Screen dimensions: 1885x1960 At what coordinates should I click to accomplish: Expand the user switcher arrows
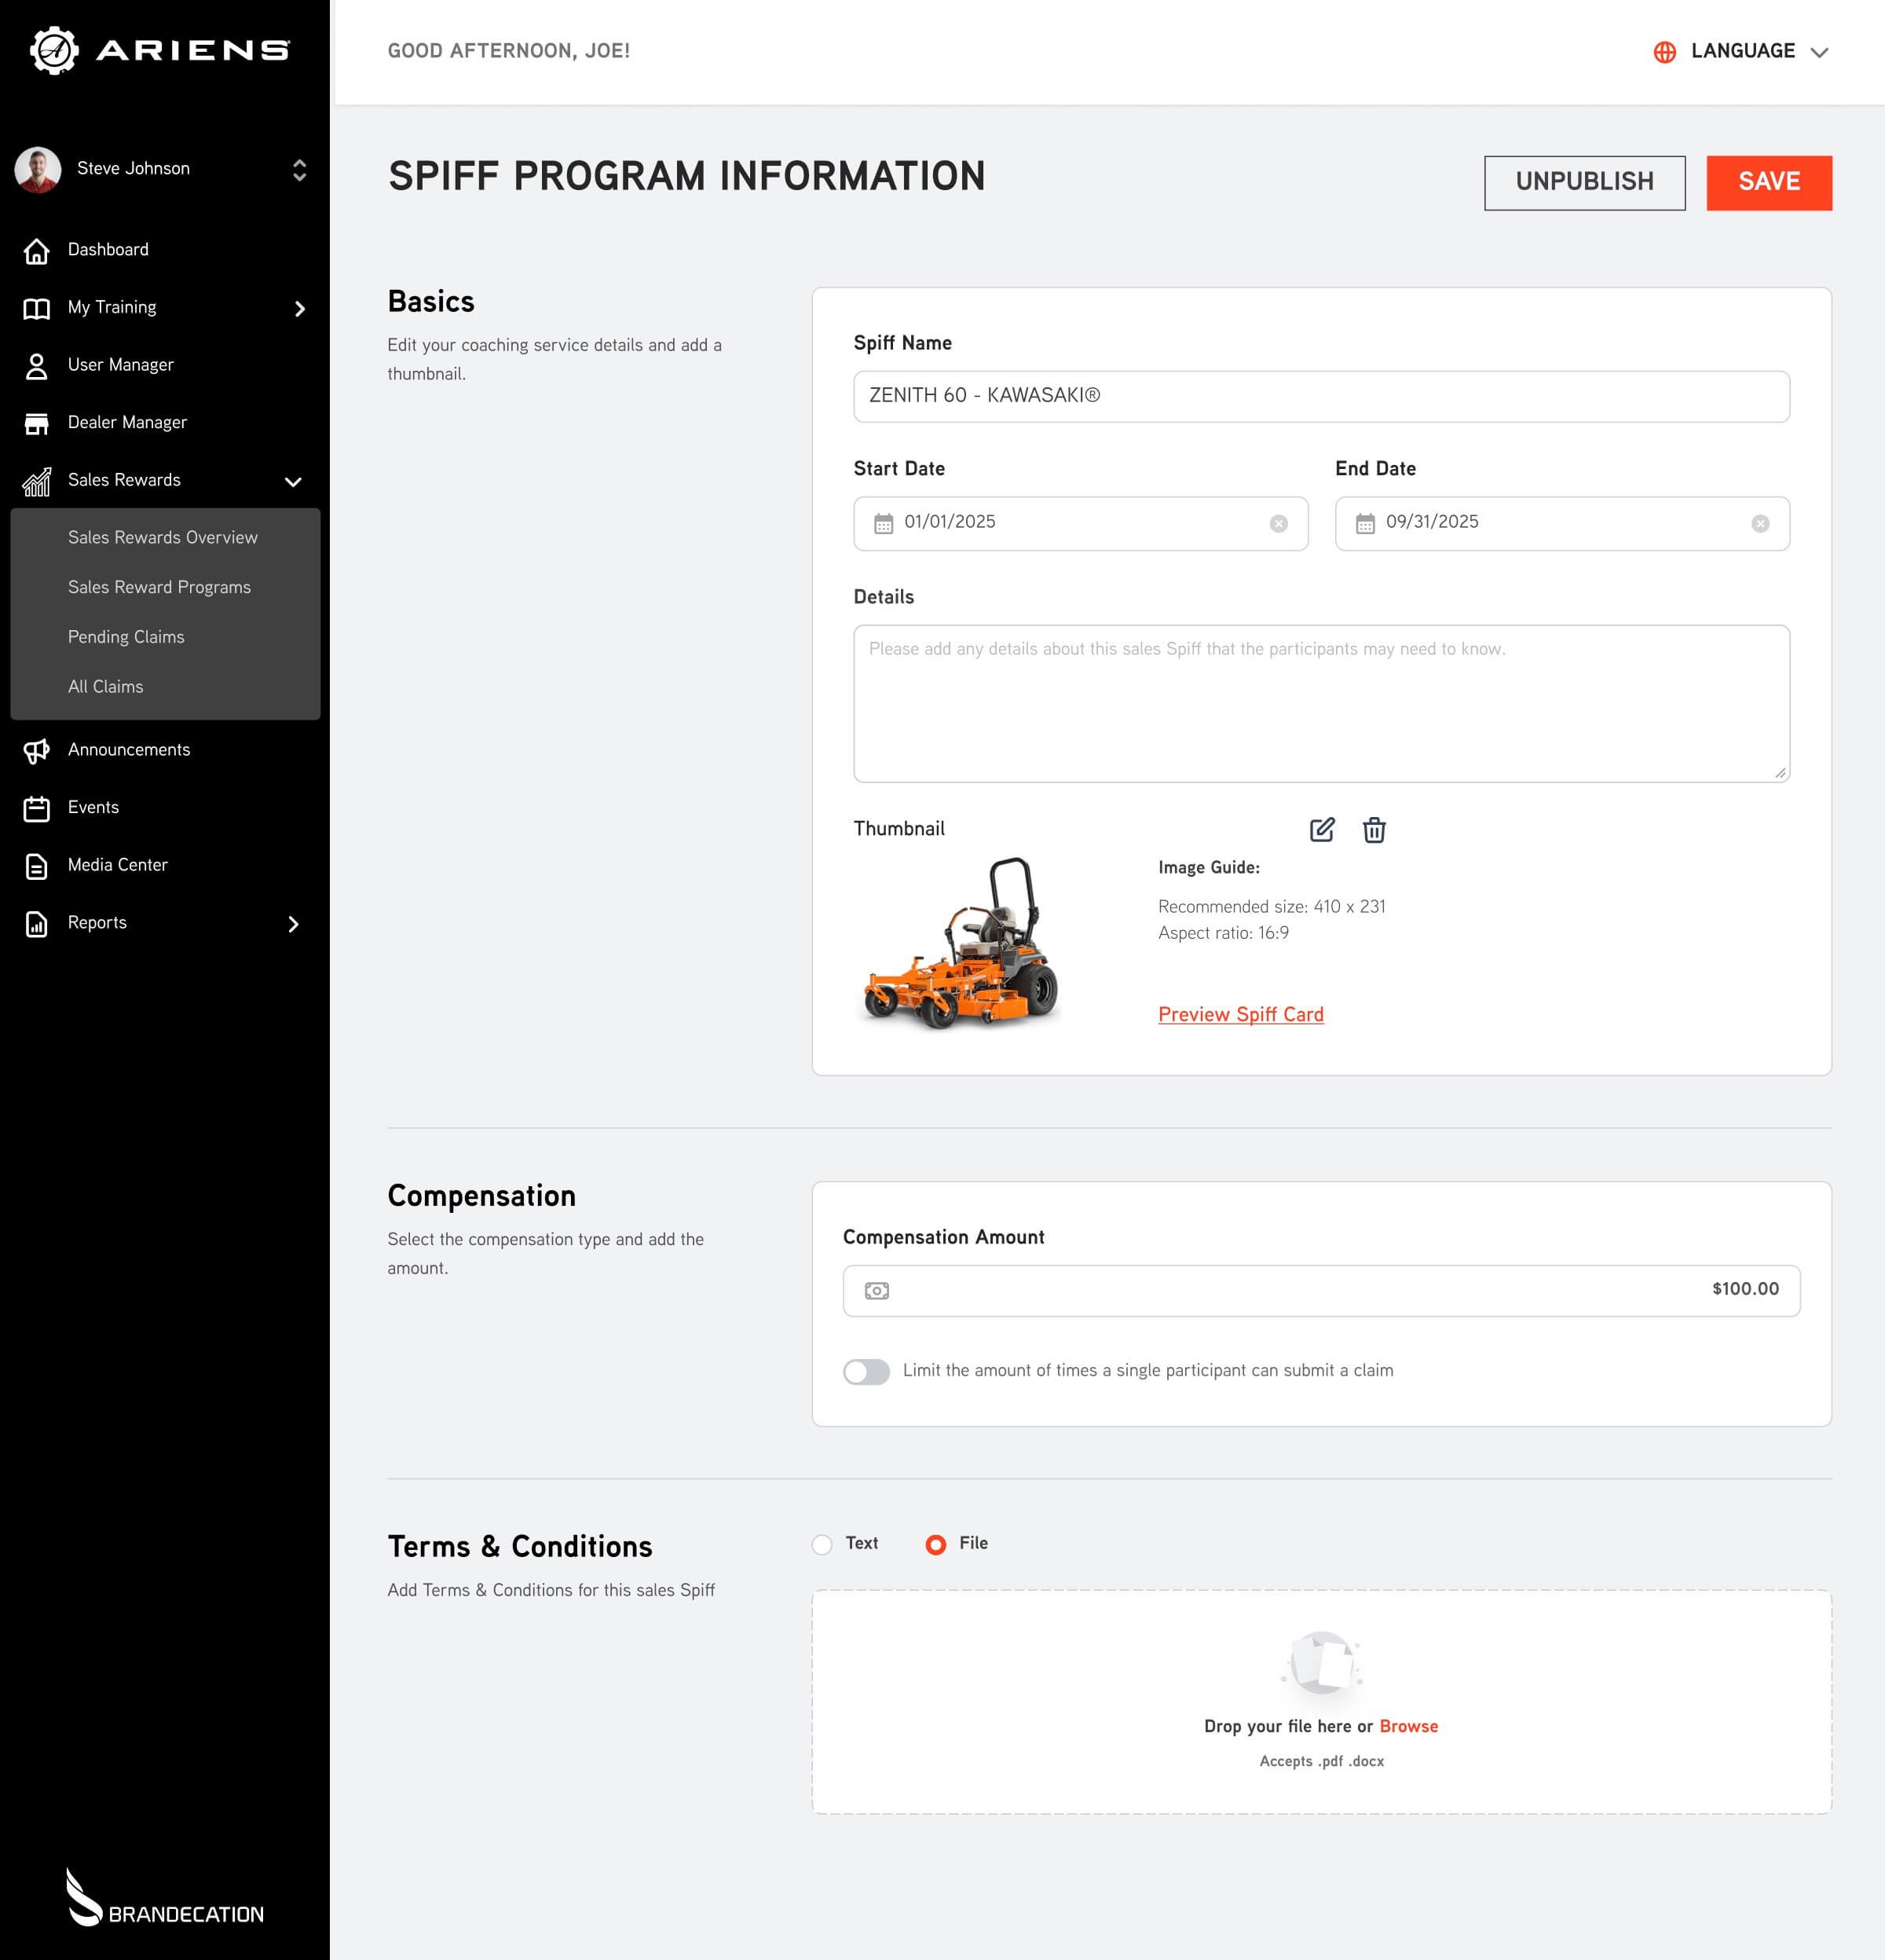tap(299, 170)
